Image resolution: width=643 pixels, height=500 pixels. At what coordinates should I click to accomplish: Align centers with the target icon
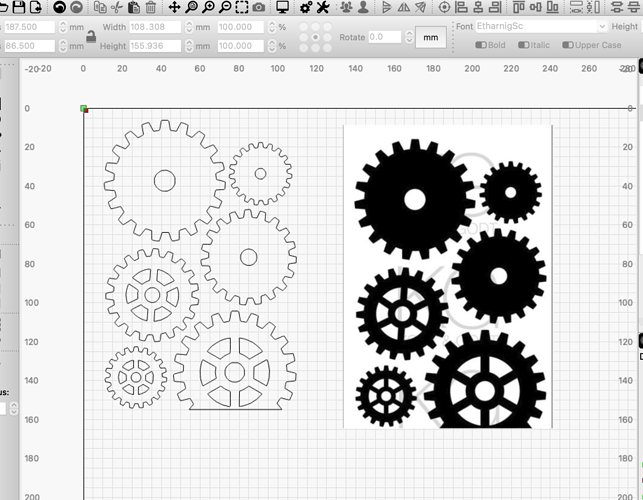[444, 7]
